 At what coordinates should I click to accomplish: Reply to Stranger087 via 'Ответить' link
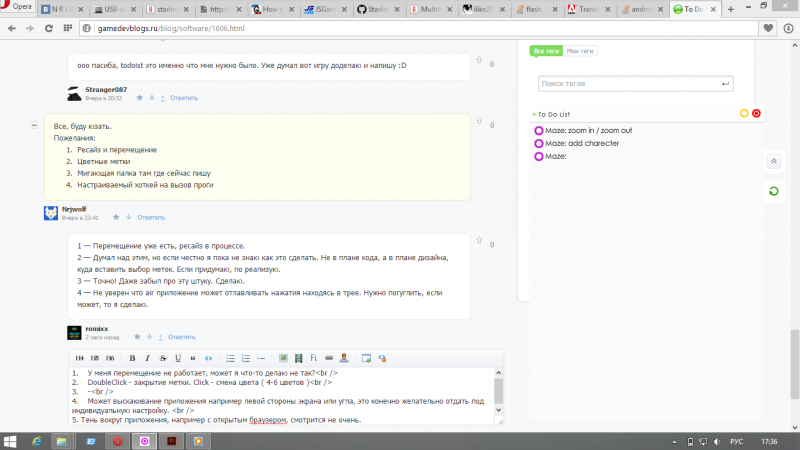184,98
